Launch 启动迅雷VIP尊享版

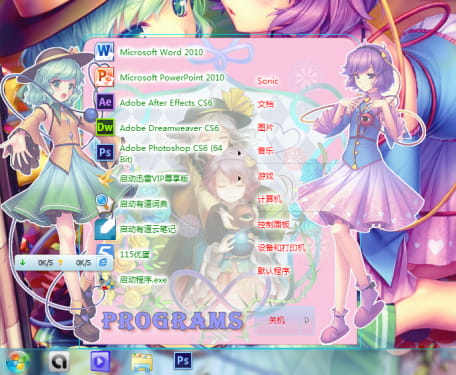click(x=143, y=178)
